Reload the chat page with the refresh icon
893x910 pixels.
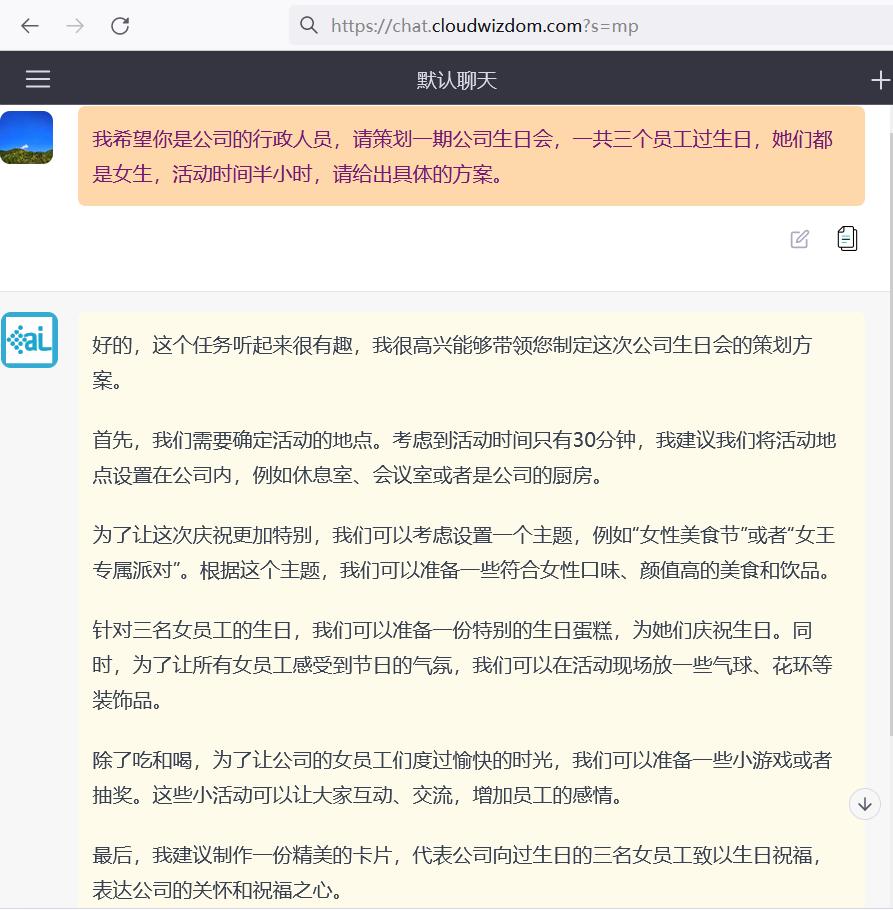pyautogui.click(x=120, y=26)
